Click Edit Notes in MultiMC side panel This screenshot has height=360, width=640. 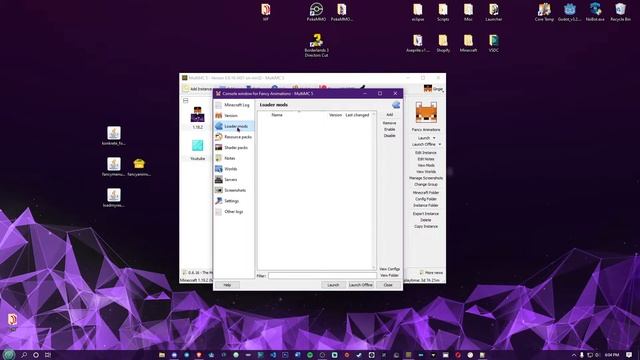(426, 159)
